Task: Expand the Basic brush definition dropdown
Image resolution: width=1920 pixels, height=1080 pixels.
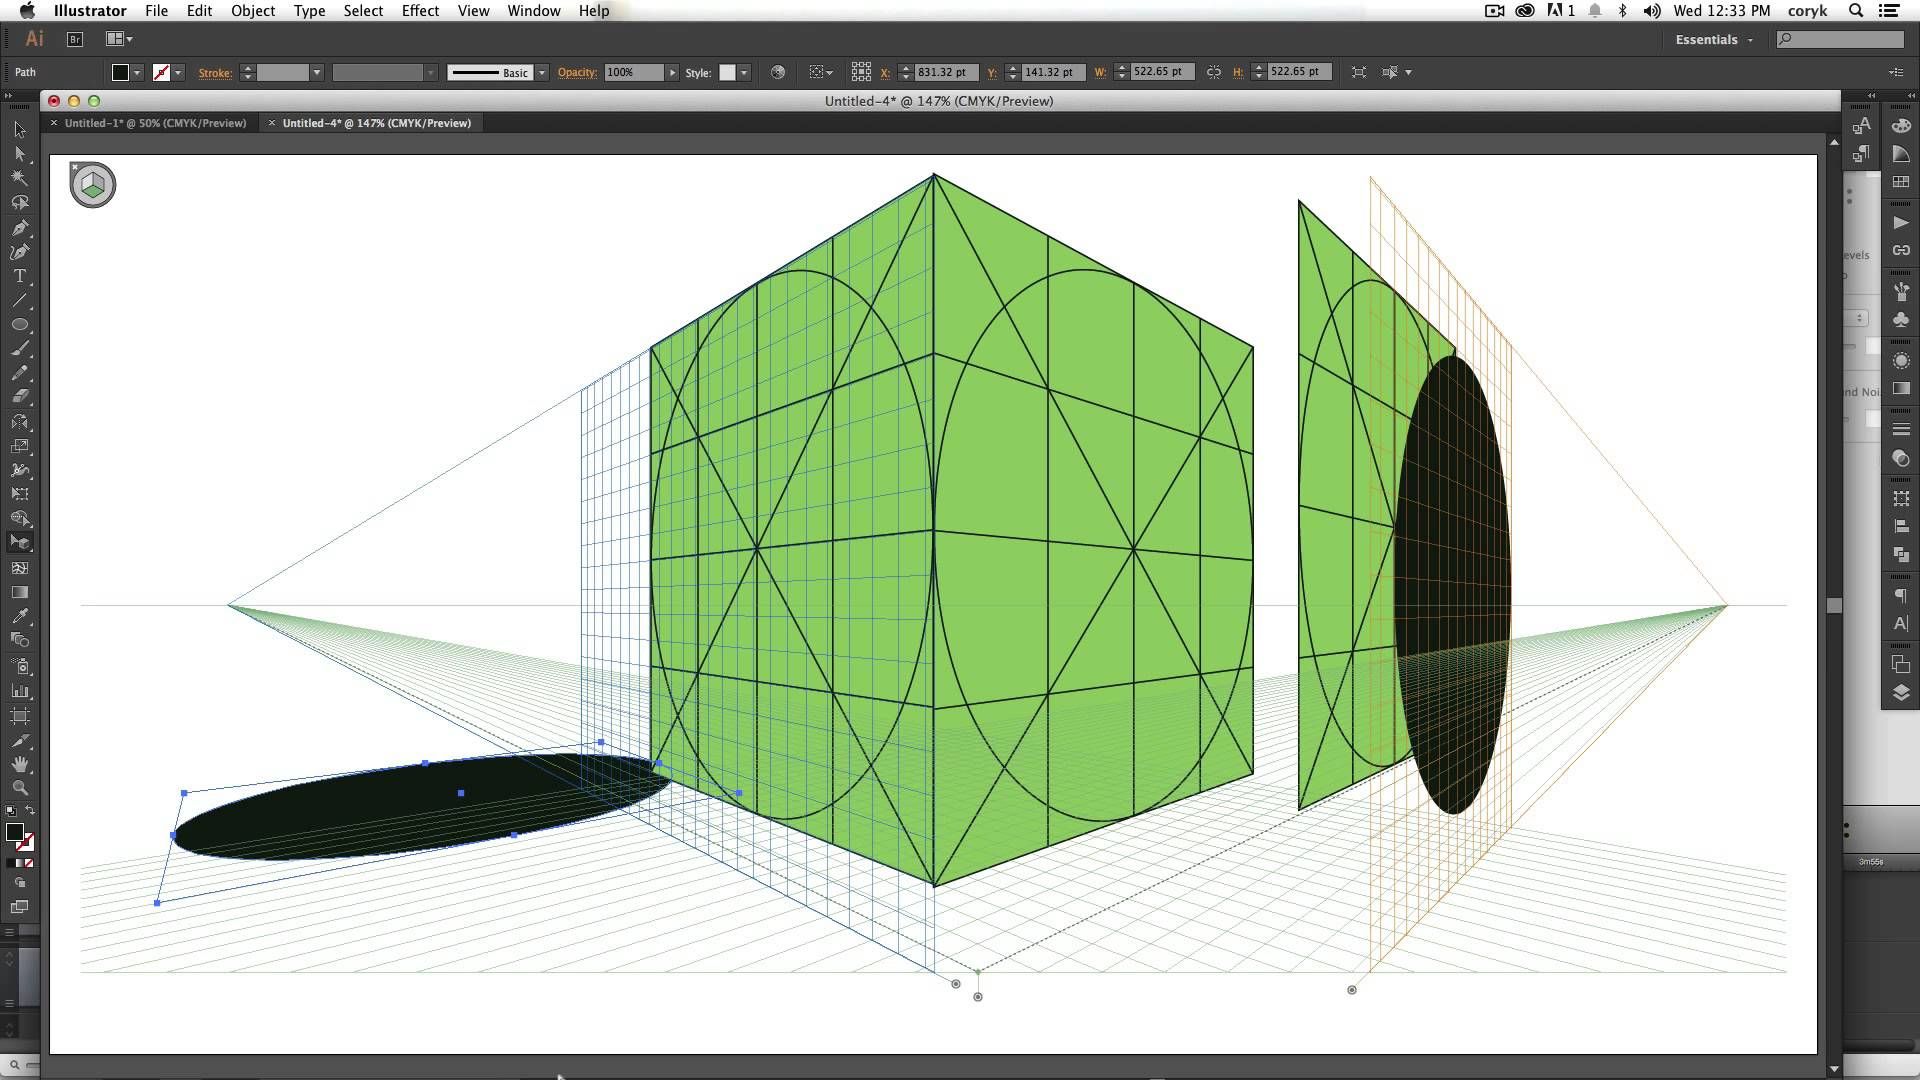Action: click(x=542, y=73)
